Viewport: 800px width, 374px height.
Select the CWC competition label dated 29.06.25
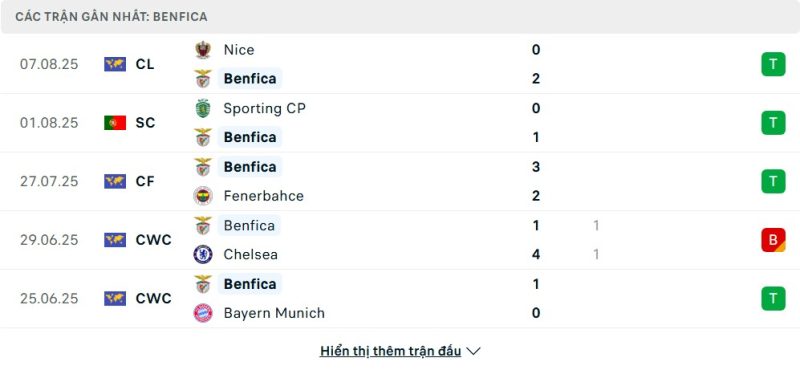154,240
